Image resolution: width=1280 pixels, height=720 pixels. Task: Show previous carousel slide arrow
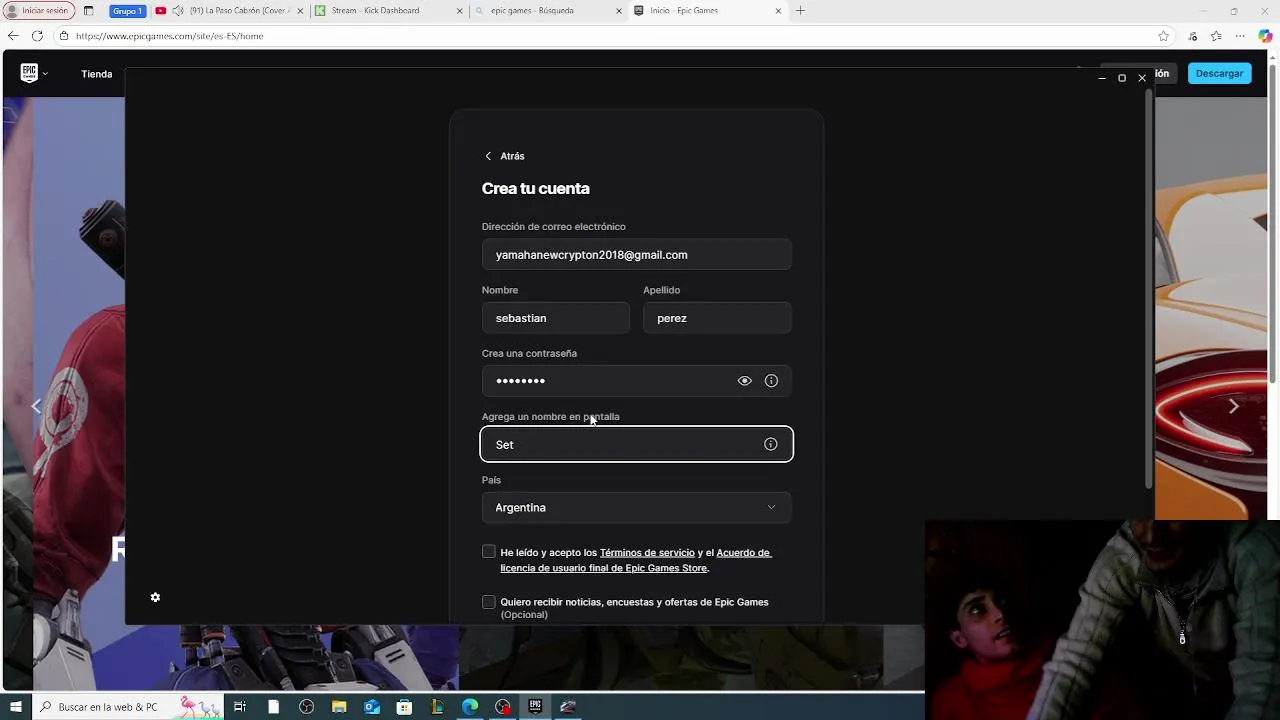coord(36,406)
